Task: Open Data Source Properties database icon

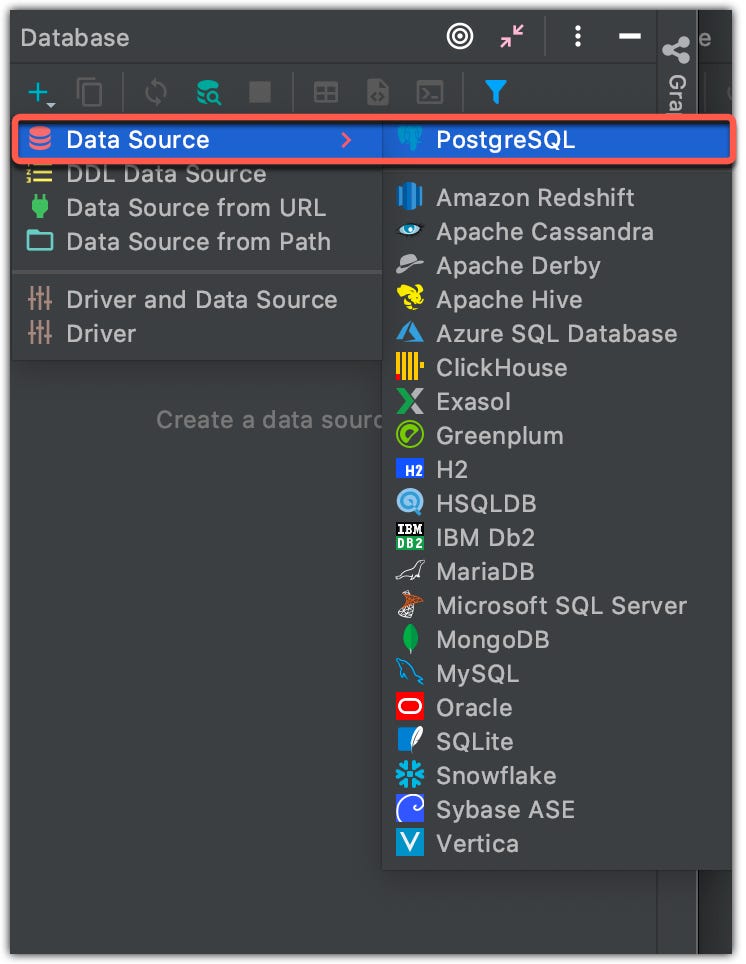Action: pos(208,93)
